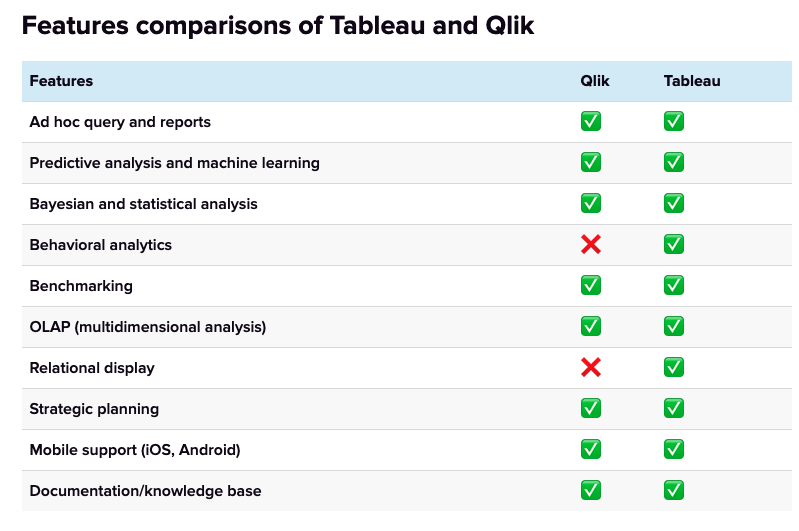Click the Mobile support (iOS, Android) label
This screenshot has width=799, height=531.
(x=135, y=450)
